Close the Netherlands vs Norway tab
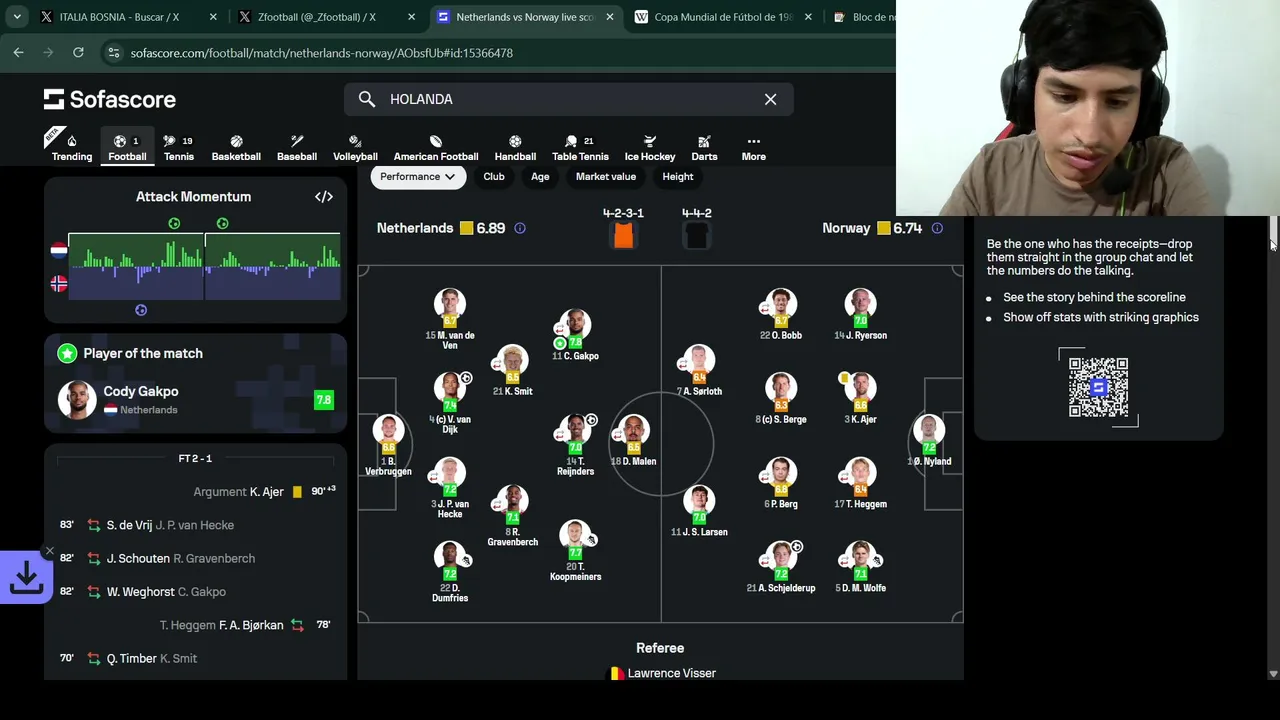The image size is (1280, 720). click(609, 17)
